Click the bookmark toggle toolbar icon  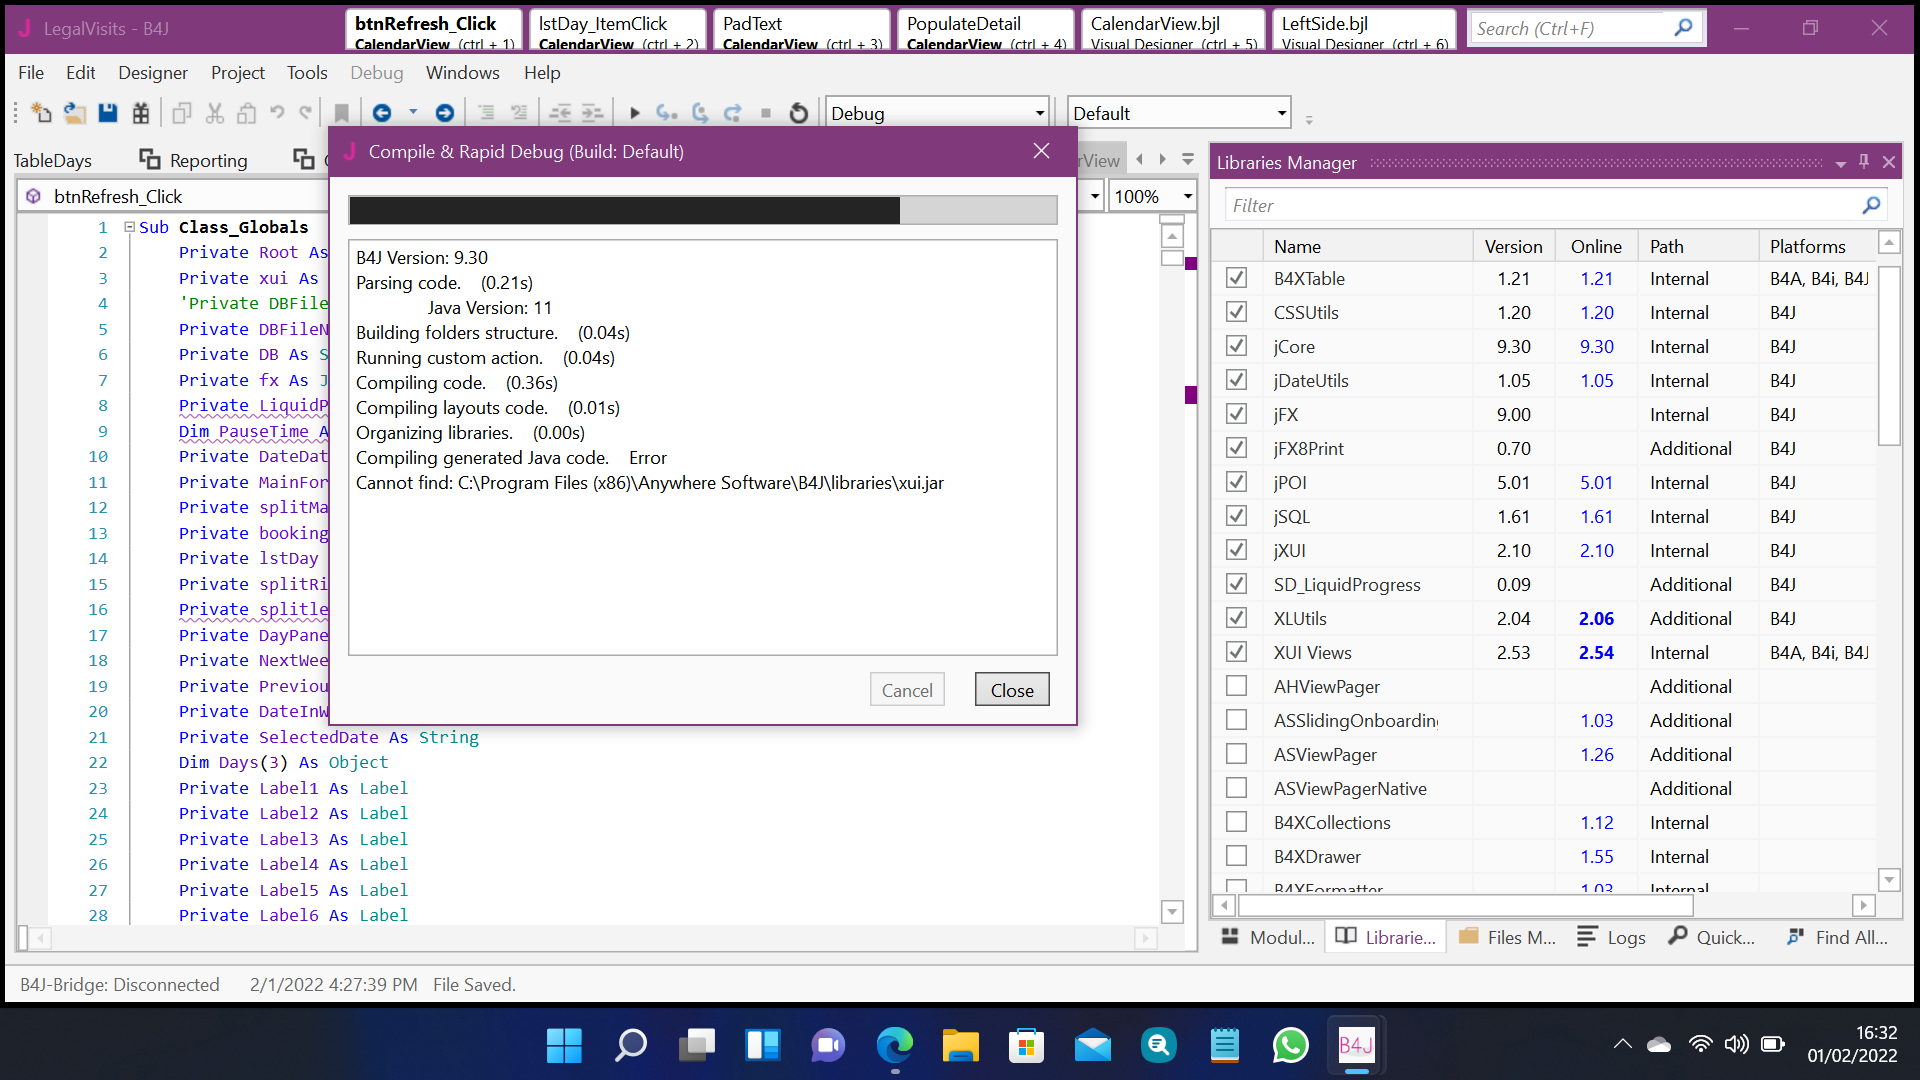point(341,113)
